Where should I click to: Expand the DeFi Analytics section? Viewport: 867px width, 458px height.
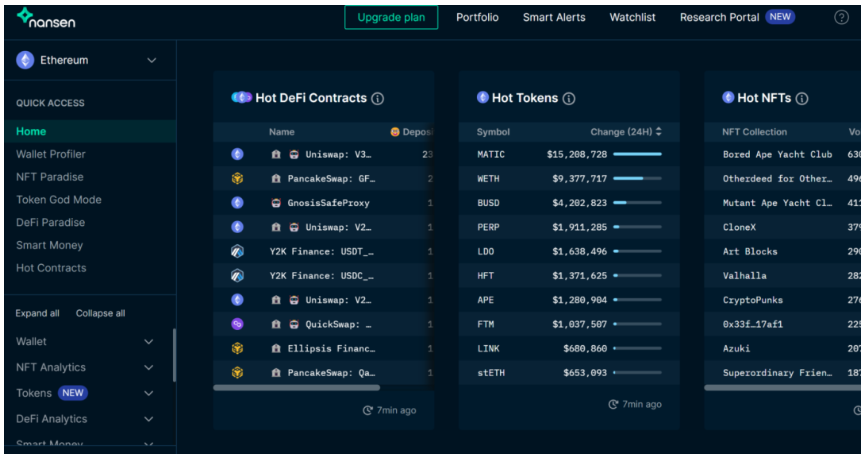pyautogui.click(x=149, y=419)
